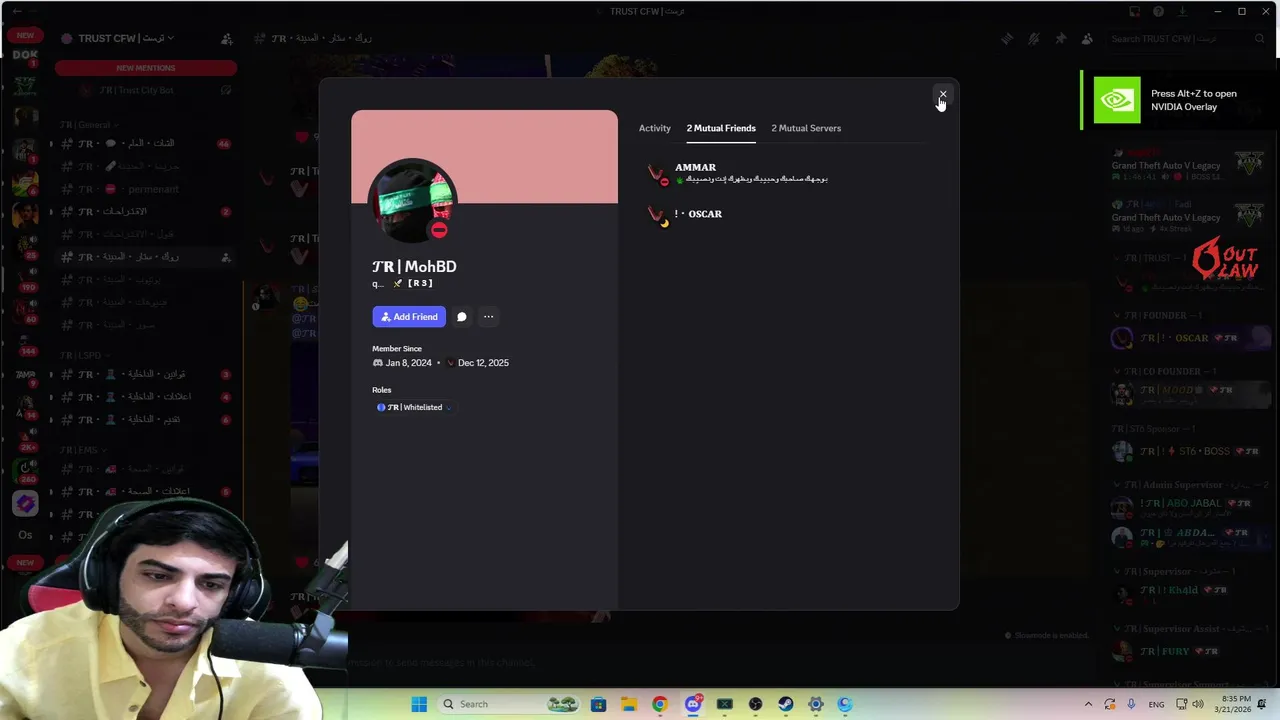
Task: Open OBS Studio from taskbar
Action: pyautogui.click(x=755, y=704)
